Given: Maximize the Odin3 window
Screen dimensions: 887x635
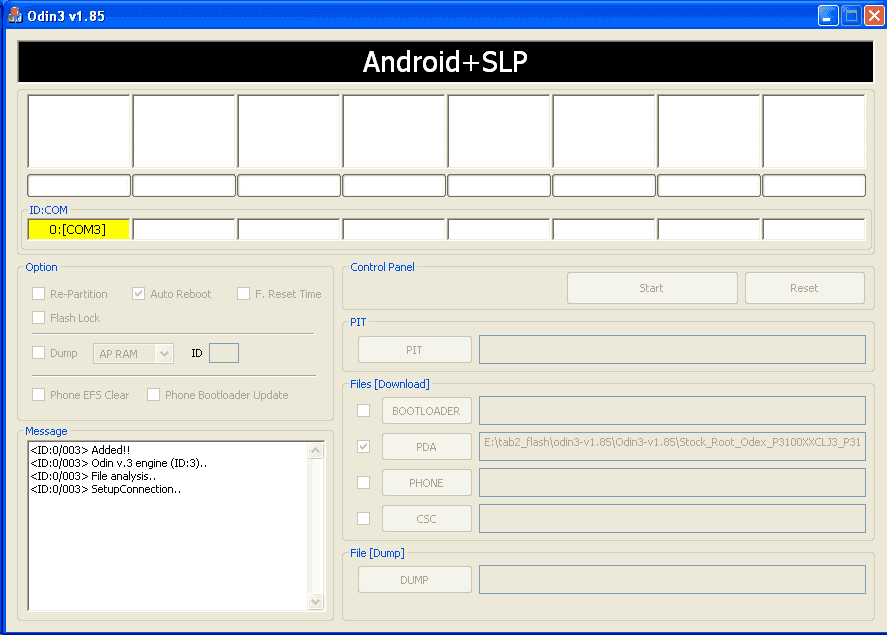Looking at the screenshot, I should tap(851, 16).
